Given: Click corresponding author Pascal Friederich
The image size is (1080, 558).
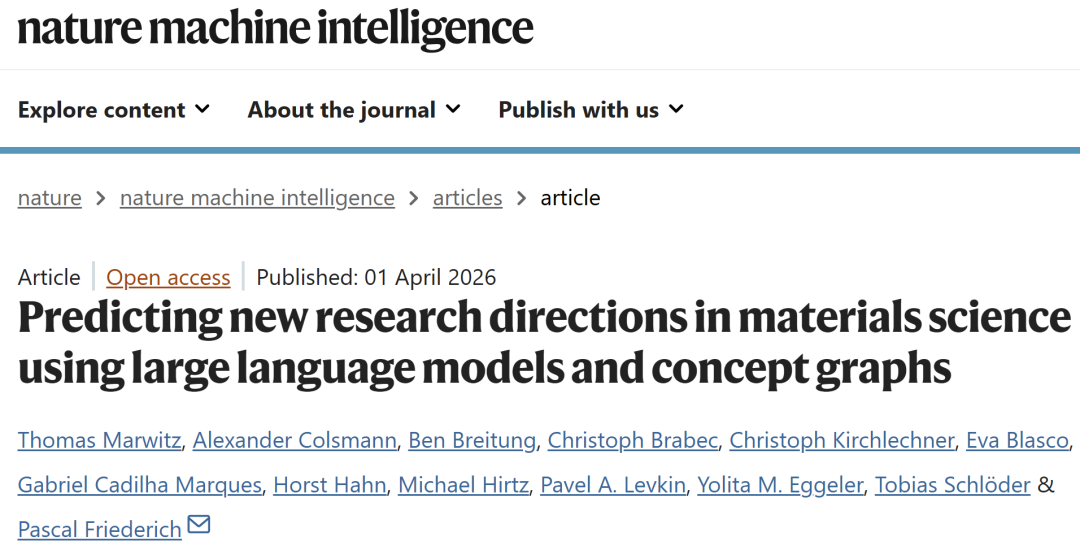Looking at the screenshot, I should click(x=99, y=528).
